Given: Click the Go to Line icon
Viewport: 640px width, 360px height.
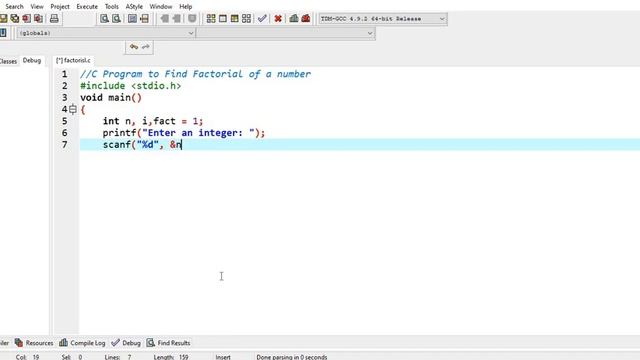Looking at the screenshot, I should coord(144,18).
